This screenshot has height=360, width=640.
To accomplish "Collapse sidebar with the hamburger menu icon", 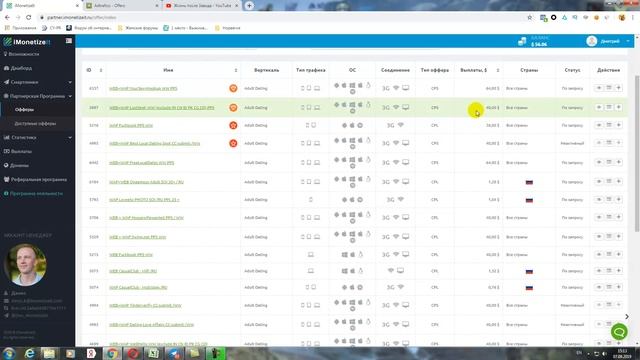I will (69, 41).
